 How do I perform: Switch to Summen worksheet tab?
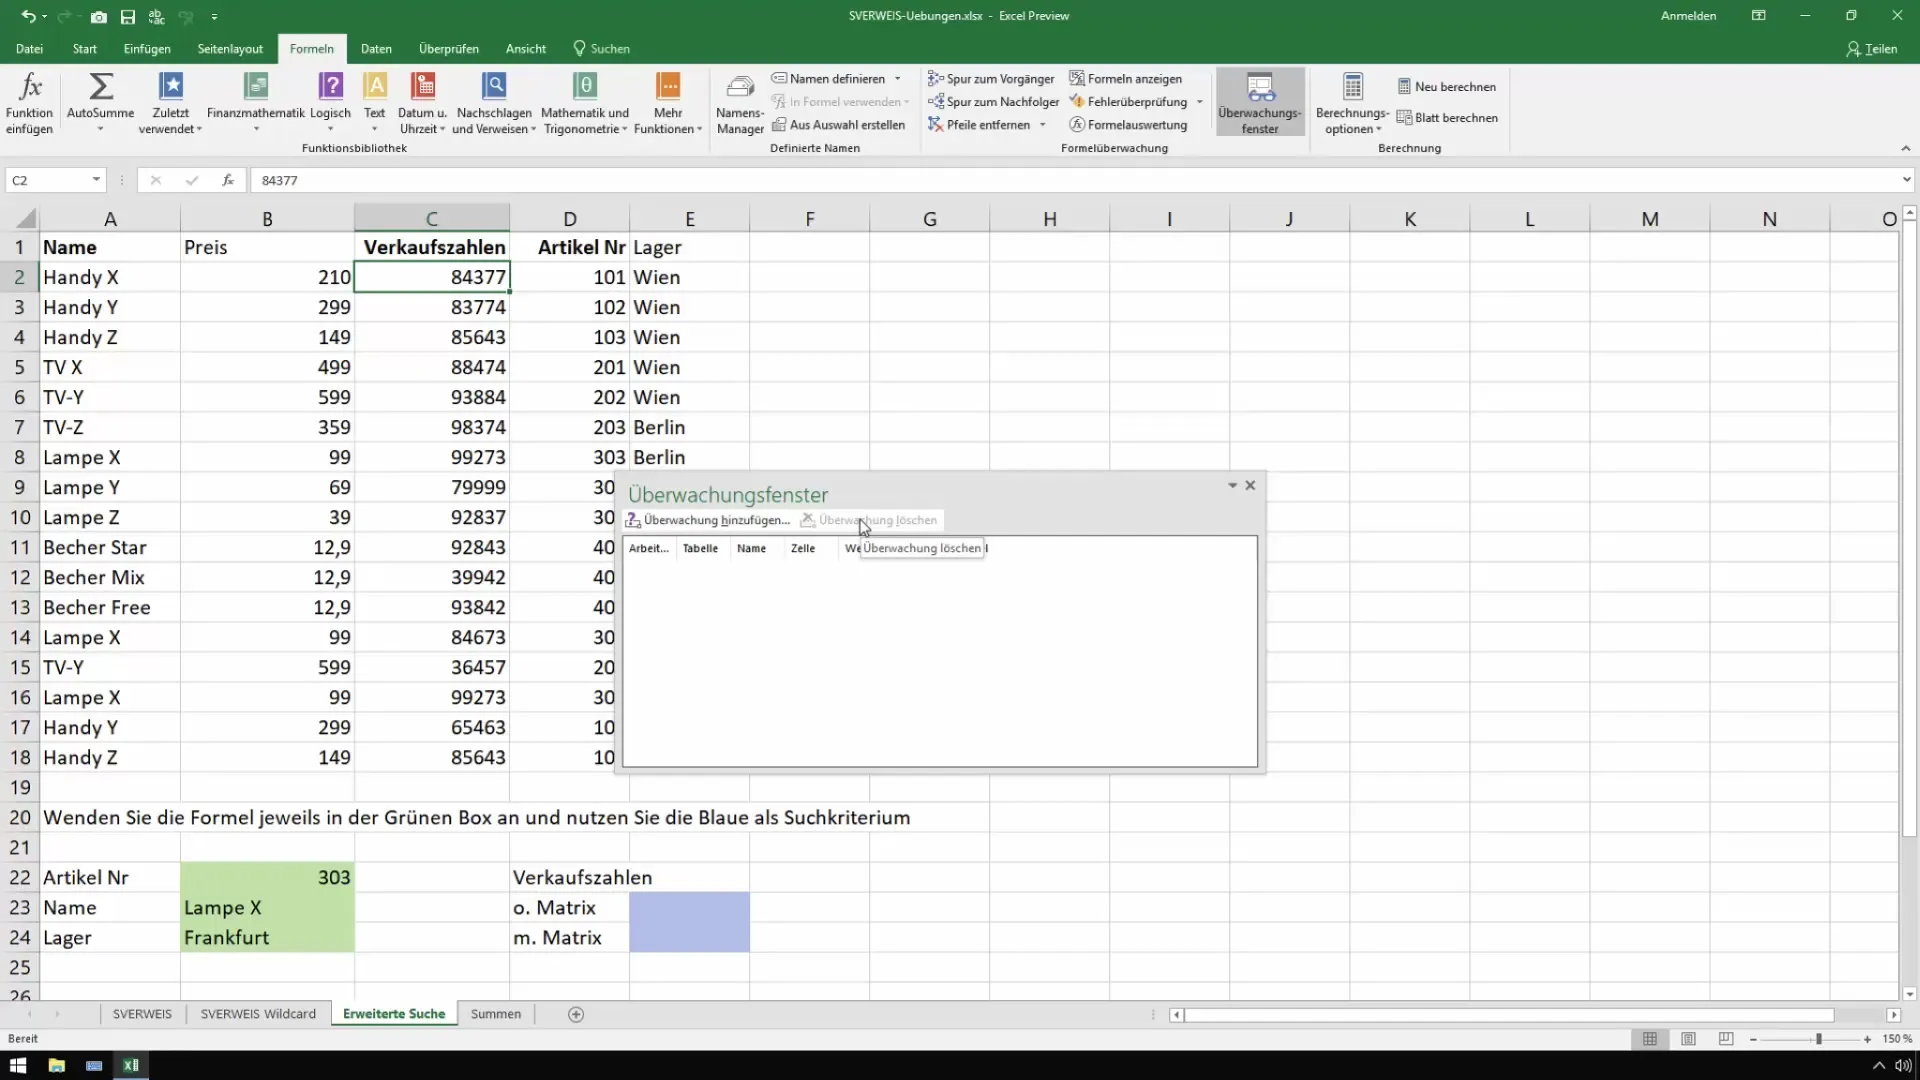(x=497, y=1014)
